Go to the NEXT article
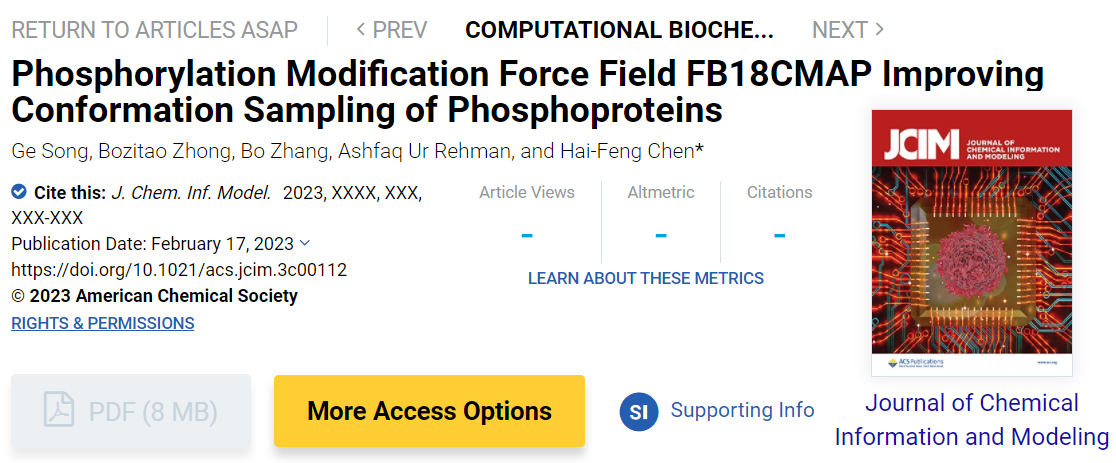Viewport: 1116px width, 463px height. 848,30
